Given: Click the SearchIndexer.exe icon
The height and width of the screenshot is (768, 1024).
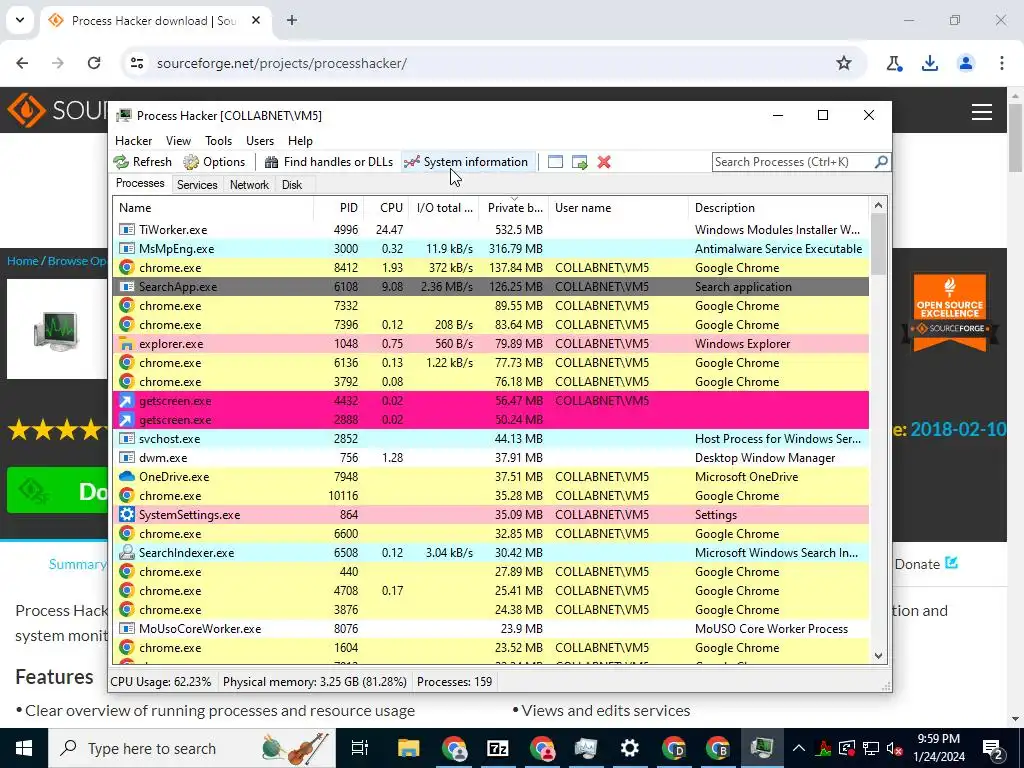Looking at the screenshot, I should point(127,552).
